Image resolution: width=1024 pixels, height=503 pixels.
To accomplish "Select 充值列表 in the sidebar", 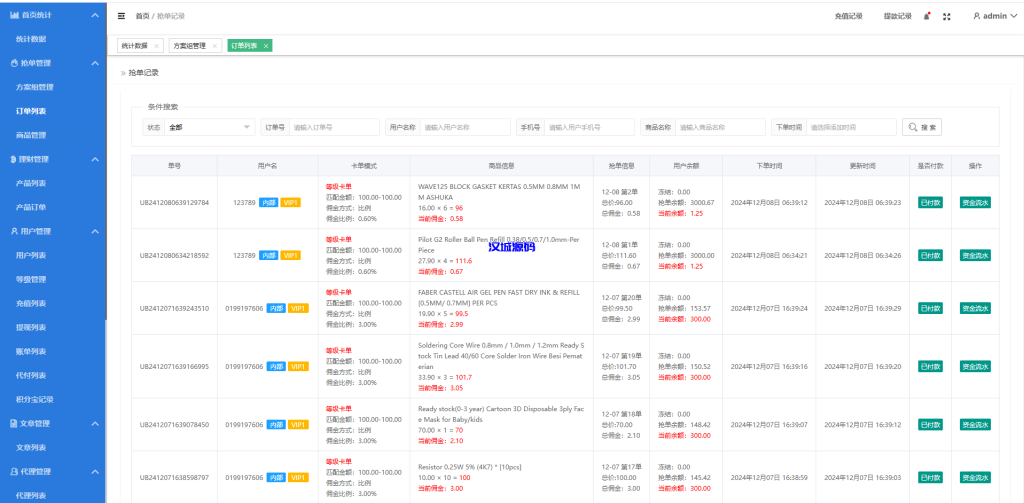I will 30,303.
